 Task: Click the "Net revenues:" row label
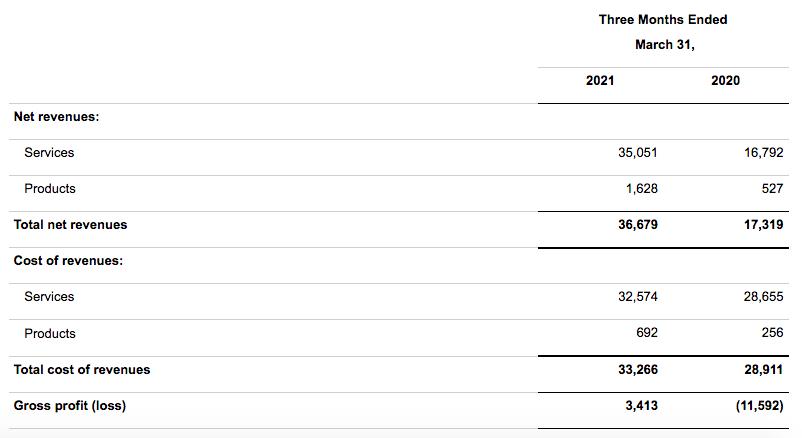(56, 117)
